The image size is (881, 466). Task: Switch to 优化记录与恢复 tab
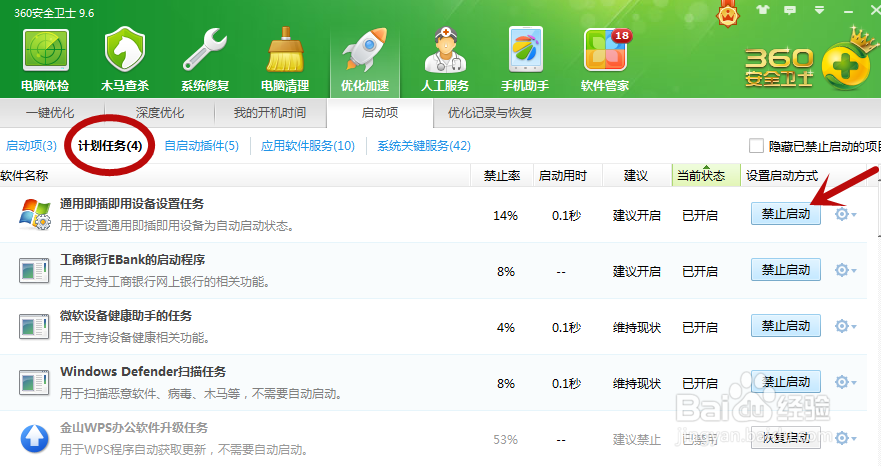click(x=490, y=113)
